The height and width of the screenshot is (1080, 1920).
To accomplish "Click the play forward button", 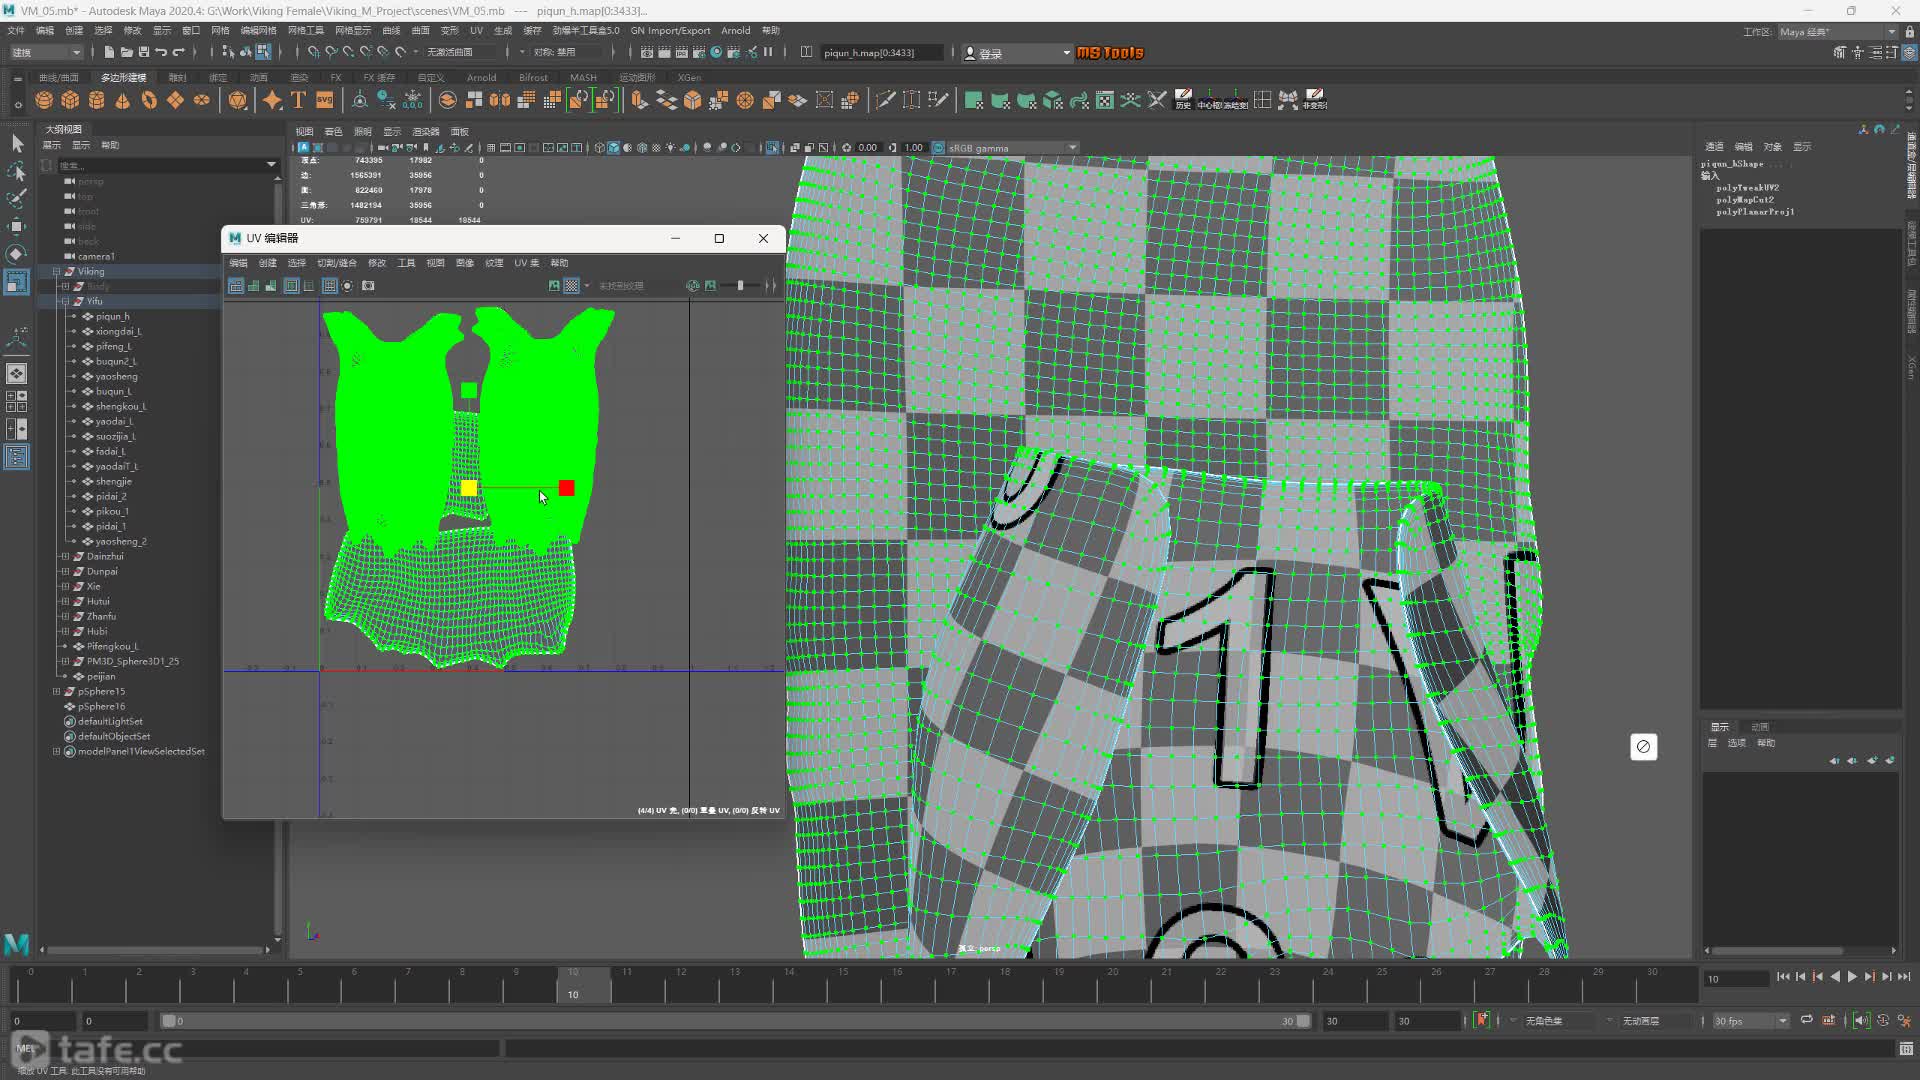I will [1852, 977].
